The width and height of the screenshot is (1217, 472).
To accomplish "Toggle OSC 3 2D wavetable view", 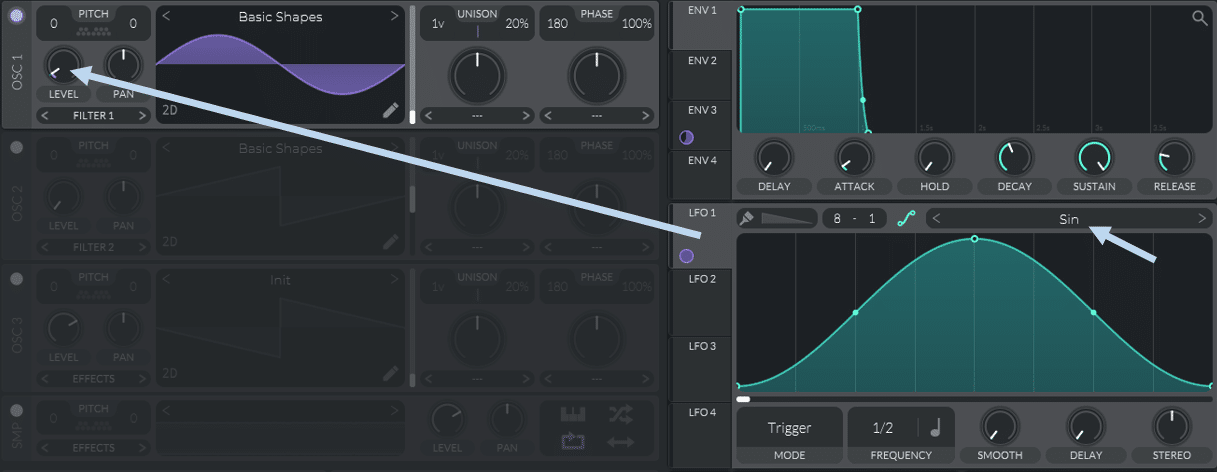I will tap(170, 374).
